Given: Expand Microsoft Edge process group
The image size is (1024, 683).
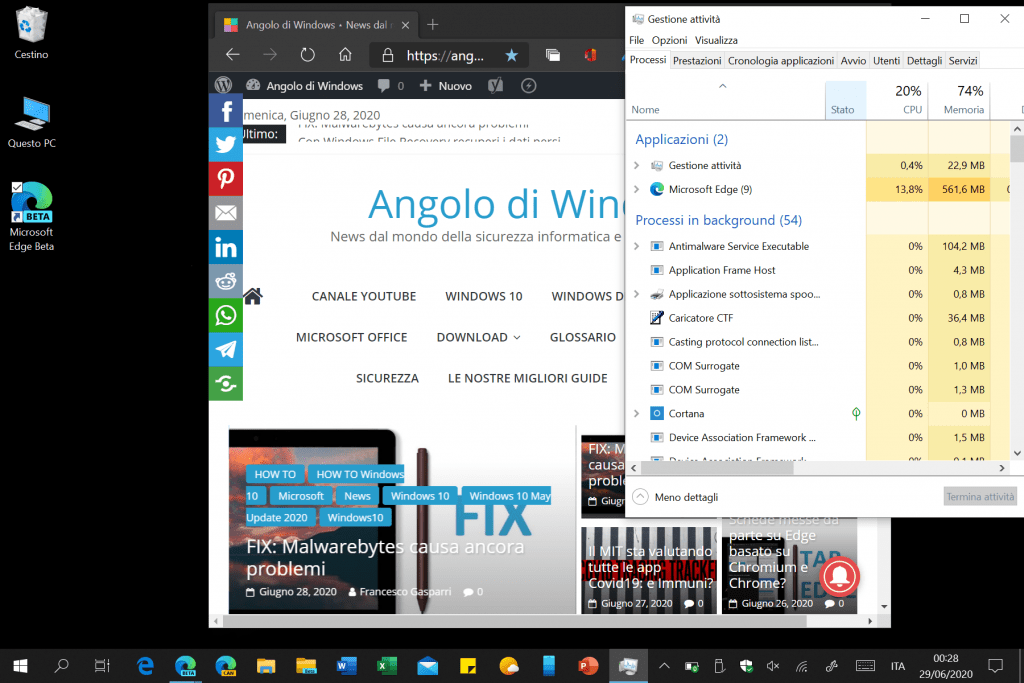Looking at the screenshot, I should click(x=637, y=189).
